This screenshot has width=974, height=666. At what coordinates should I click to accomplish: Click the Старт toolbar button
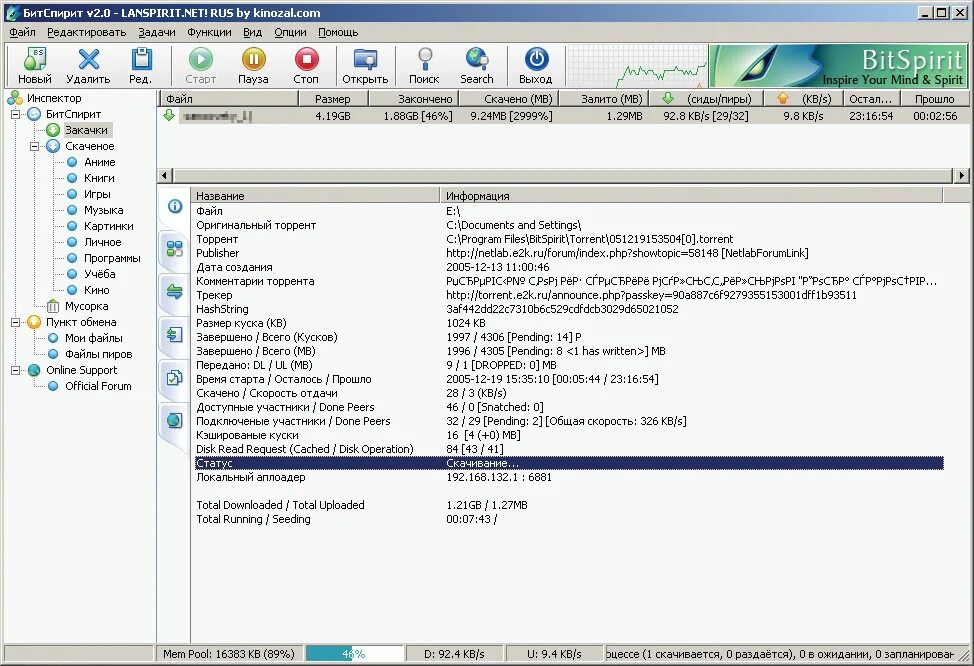tap(201, 65)
